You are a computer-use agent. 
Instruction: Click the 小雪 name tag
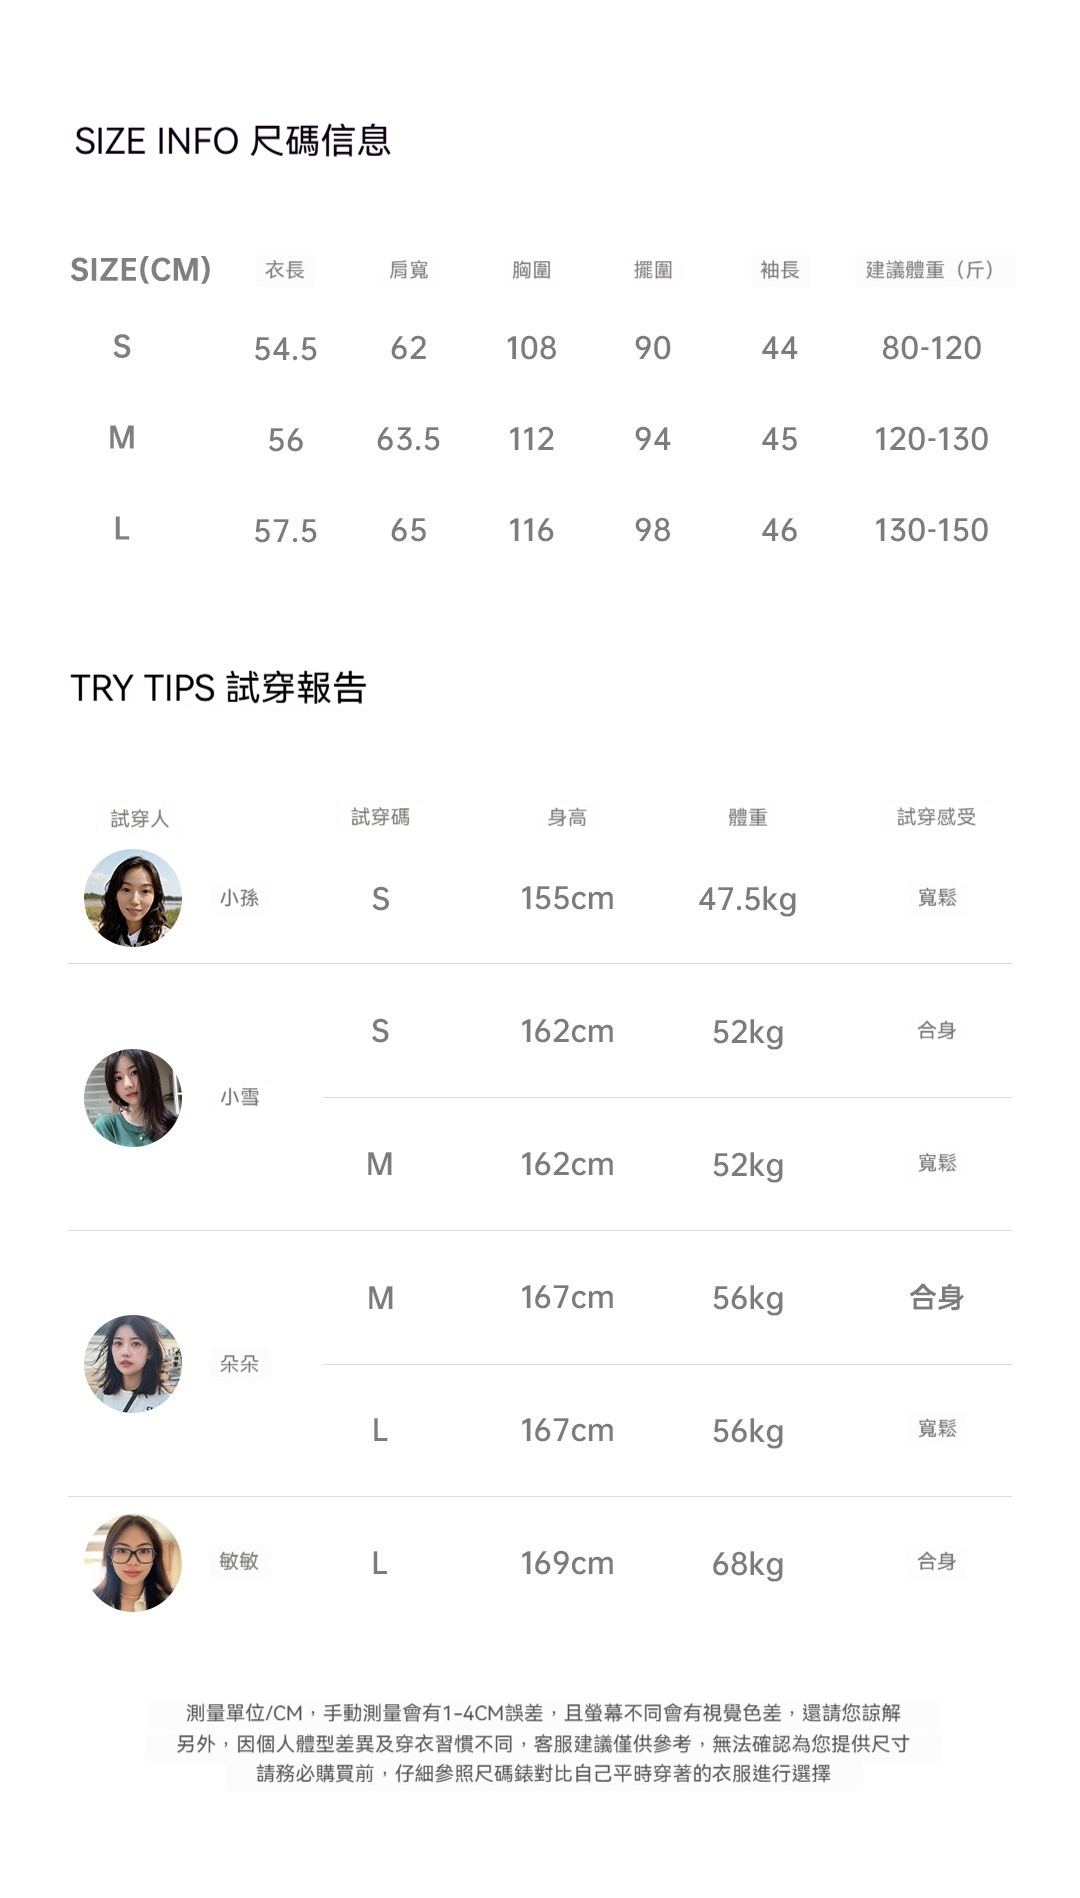240,1097
